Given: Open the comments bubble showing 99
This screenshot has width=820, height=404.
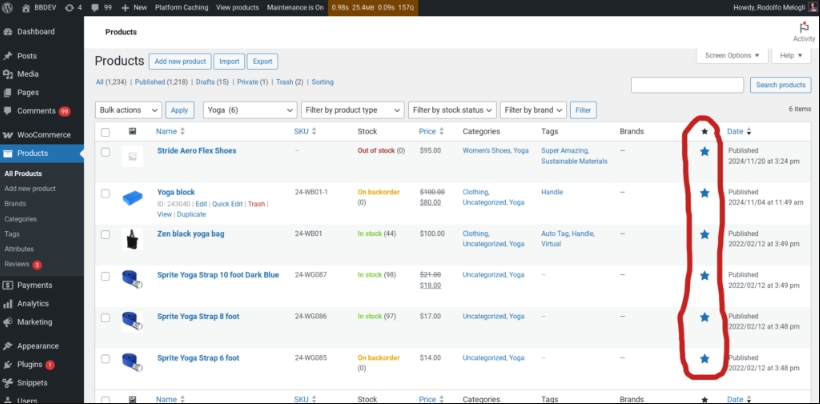Looking at the screenshot, I should point(94,8).
